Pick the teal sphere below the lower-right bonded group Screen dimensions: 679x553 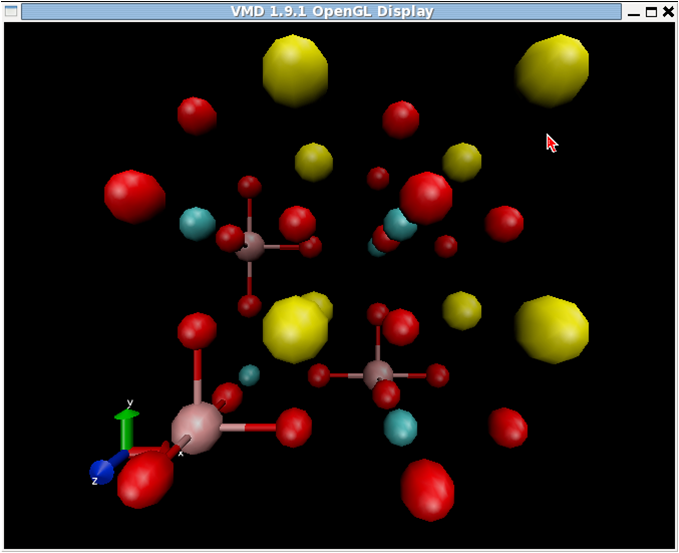(x=401, y=427)
